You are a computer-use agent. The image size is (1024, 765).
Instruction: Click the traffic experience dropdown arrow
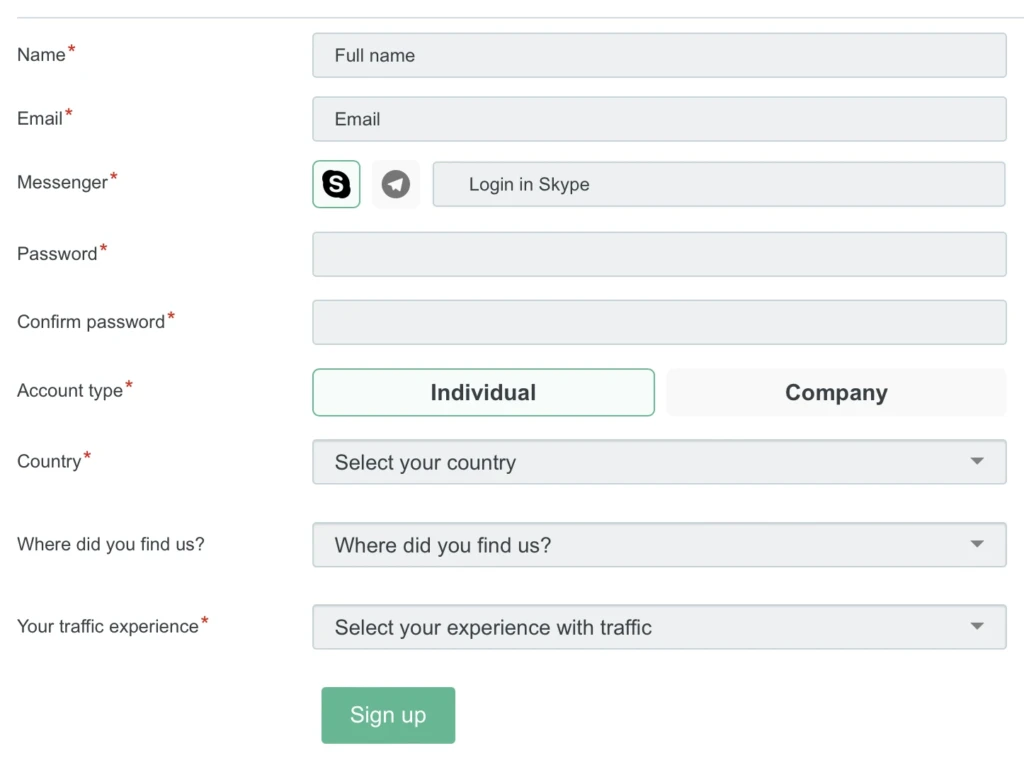click(x=977, y=627)
